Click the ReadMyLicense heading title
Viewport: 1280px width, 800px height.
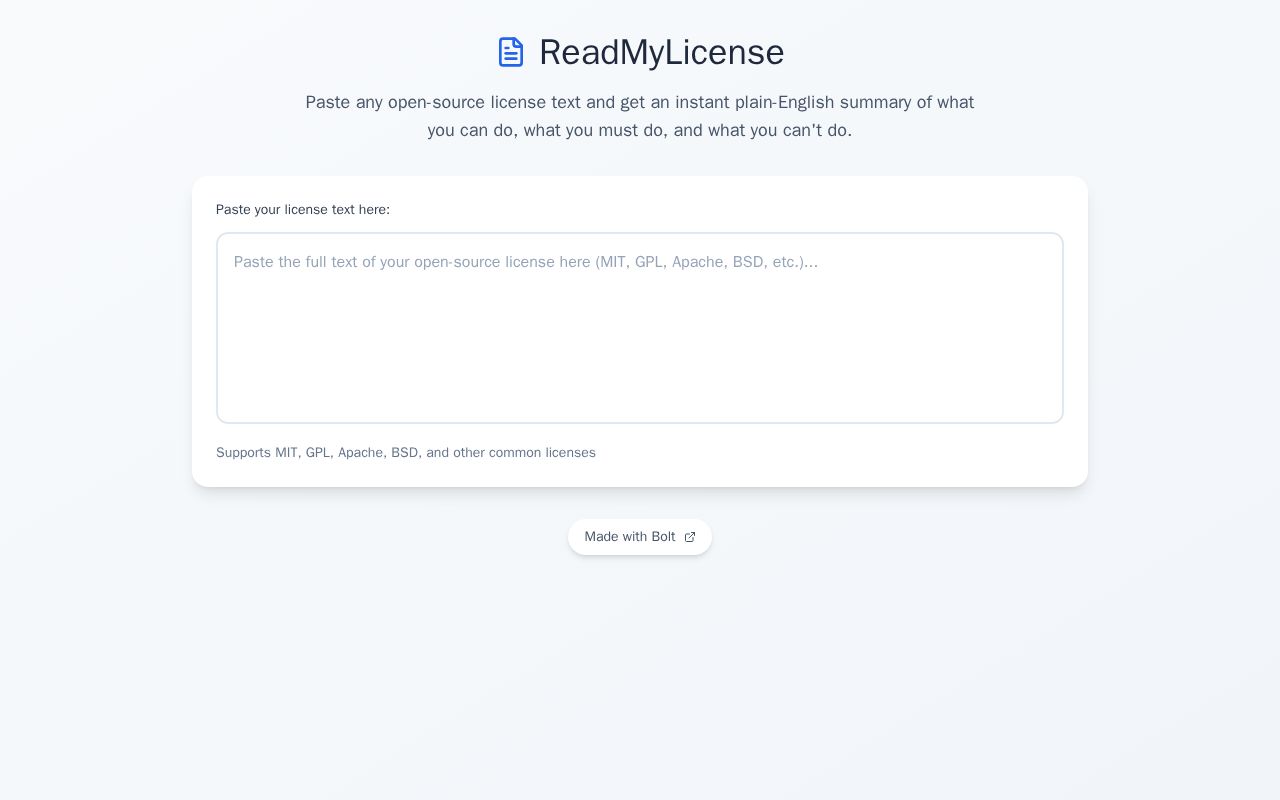tap(661, 52)
